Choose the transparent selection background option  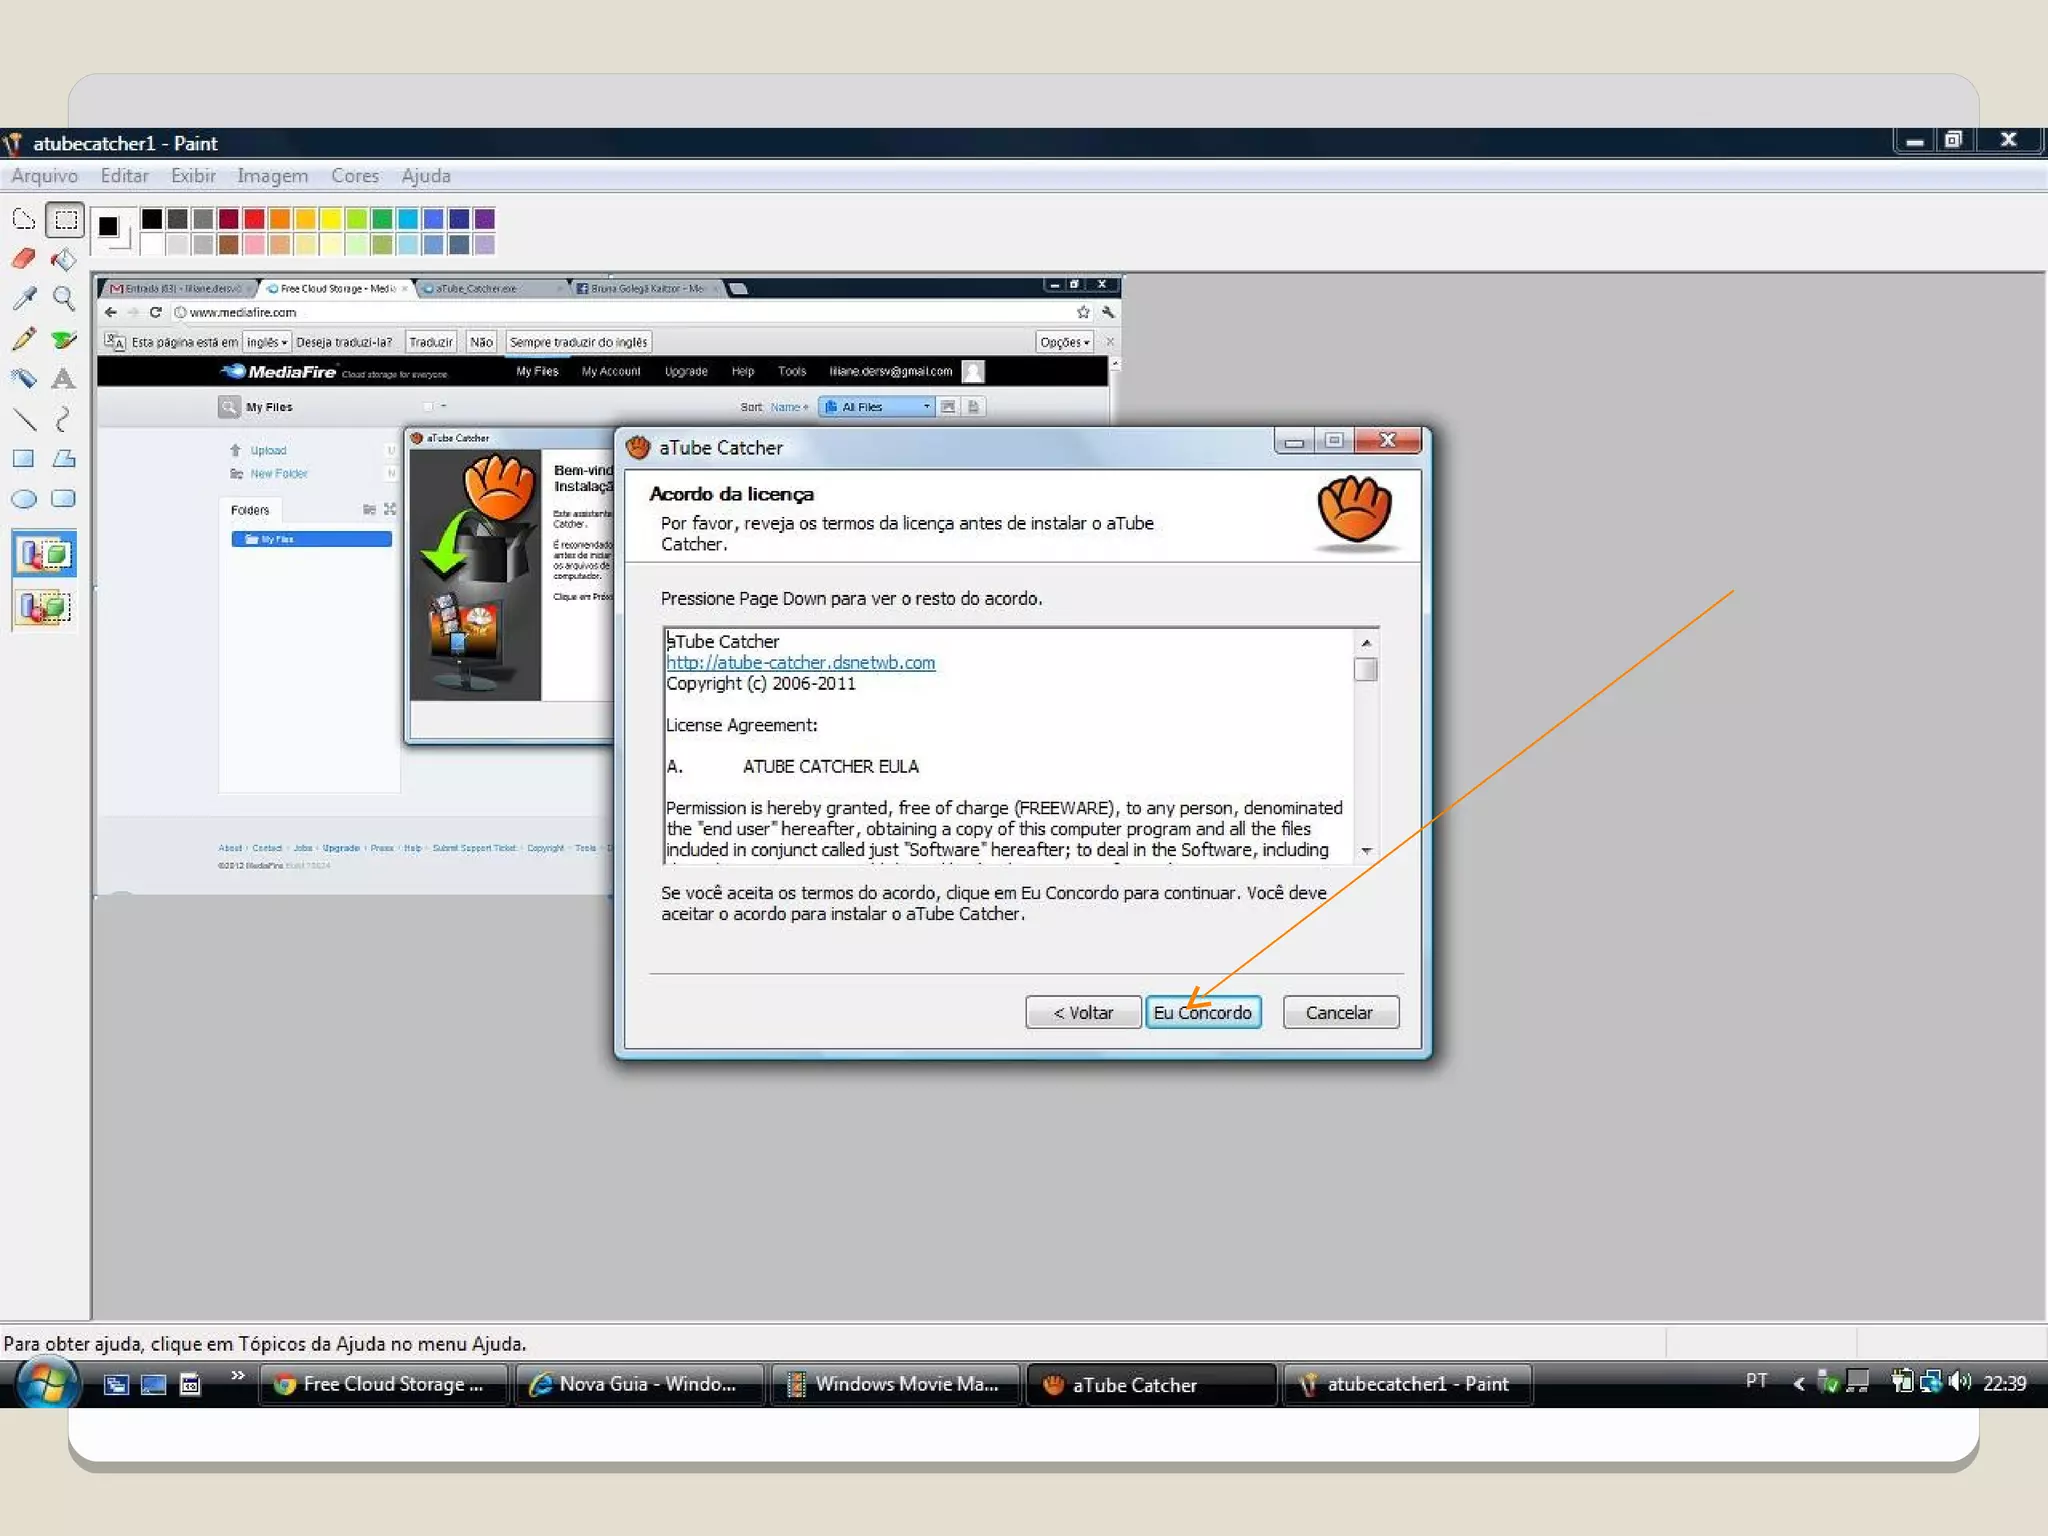click(44, 607)
